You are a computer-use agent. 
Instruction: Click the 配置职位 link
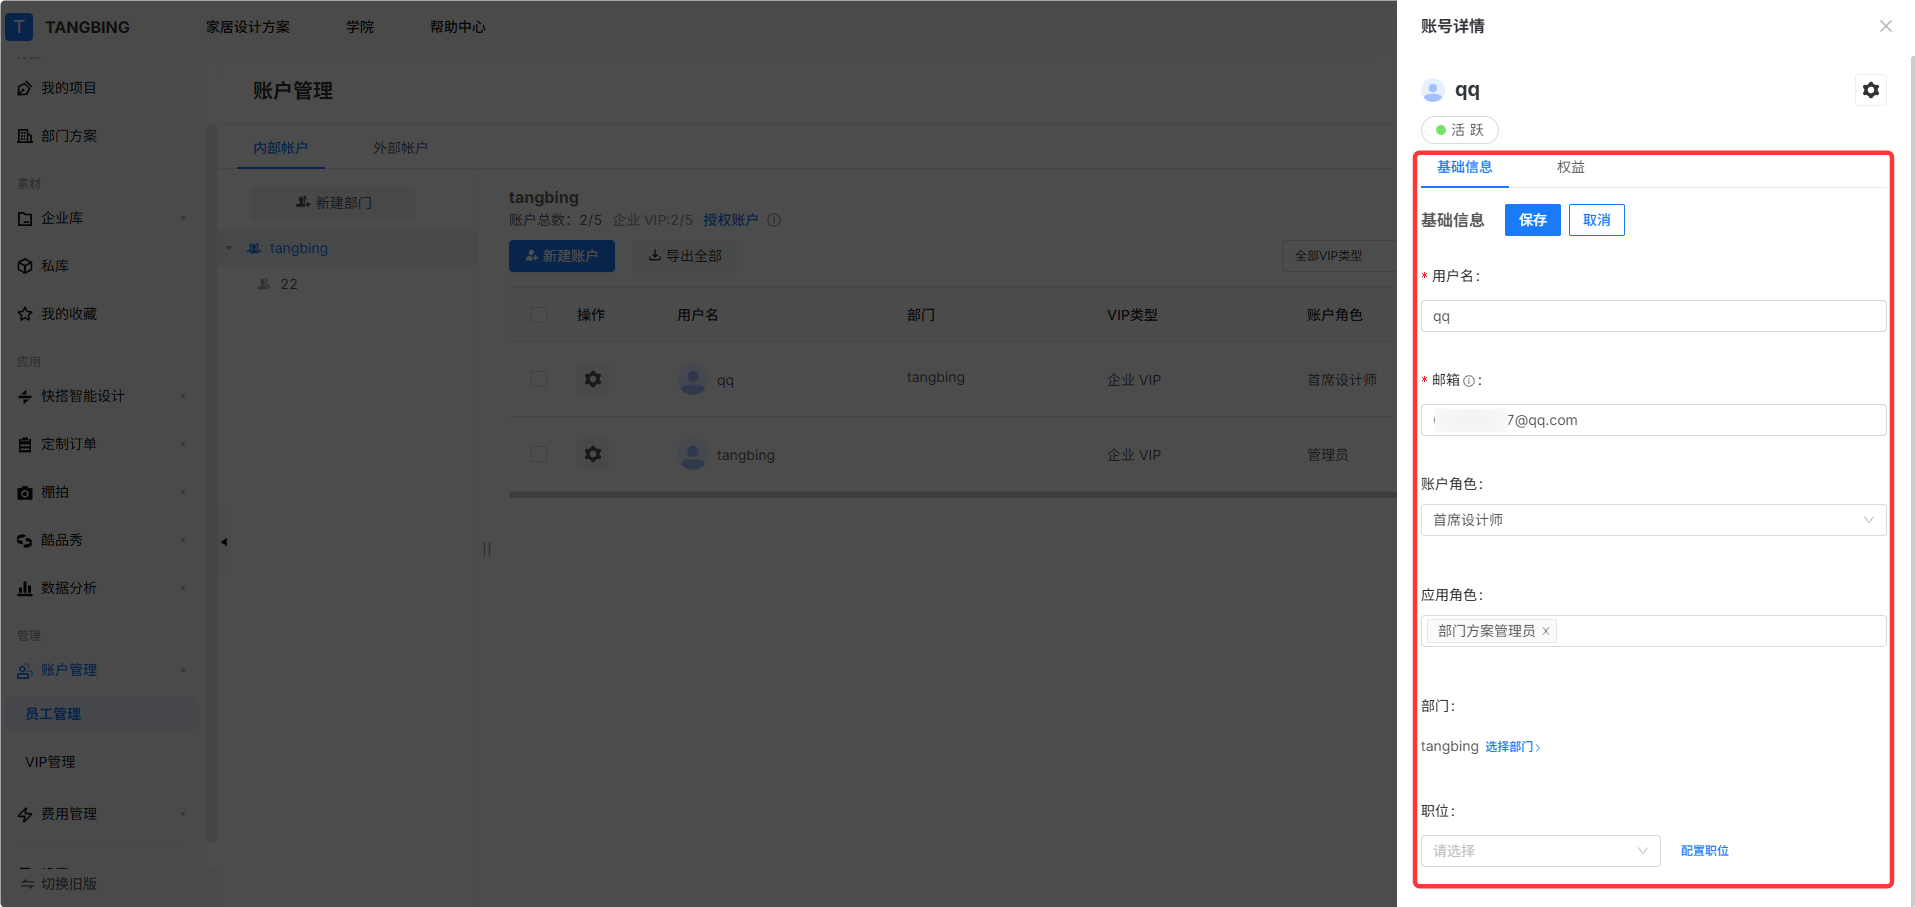point(1704,851)
